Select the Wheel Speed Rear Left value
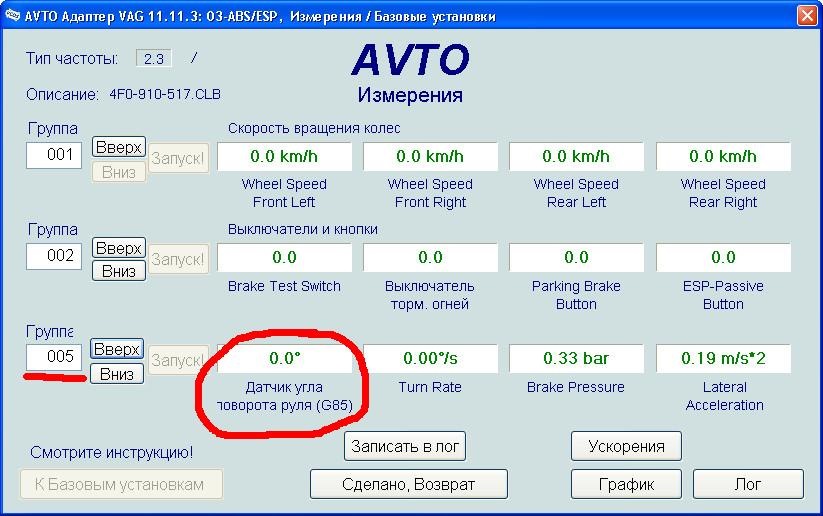 click(576, 156)
